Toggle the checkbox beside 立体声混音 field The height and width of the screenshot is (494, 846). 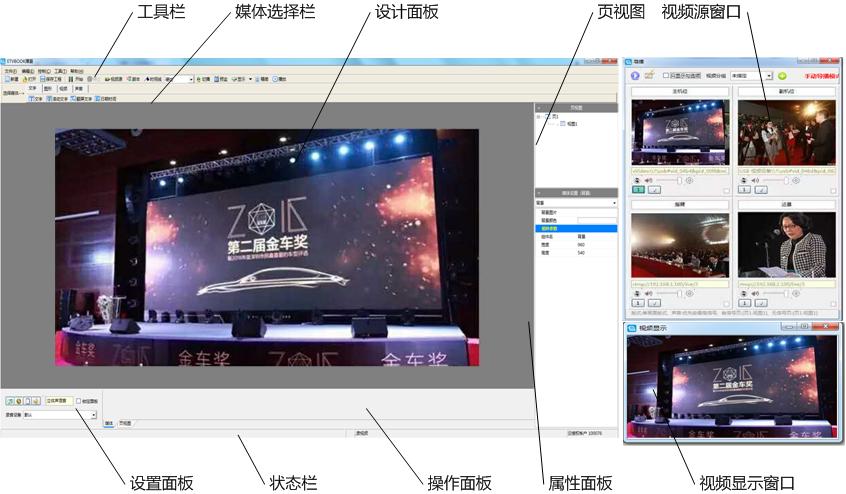click(78, 401)
